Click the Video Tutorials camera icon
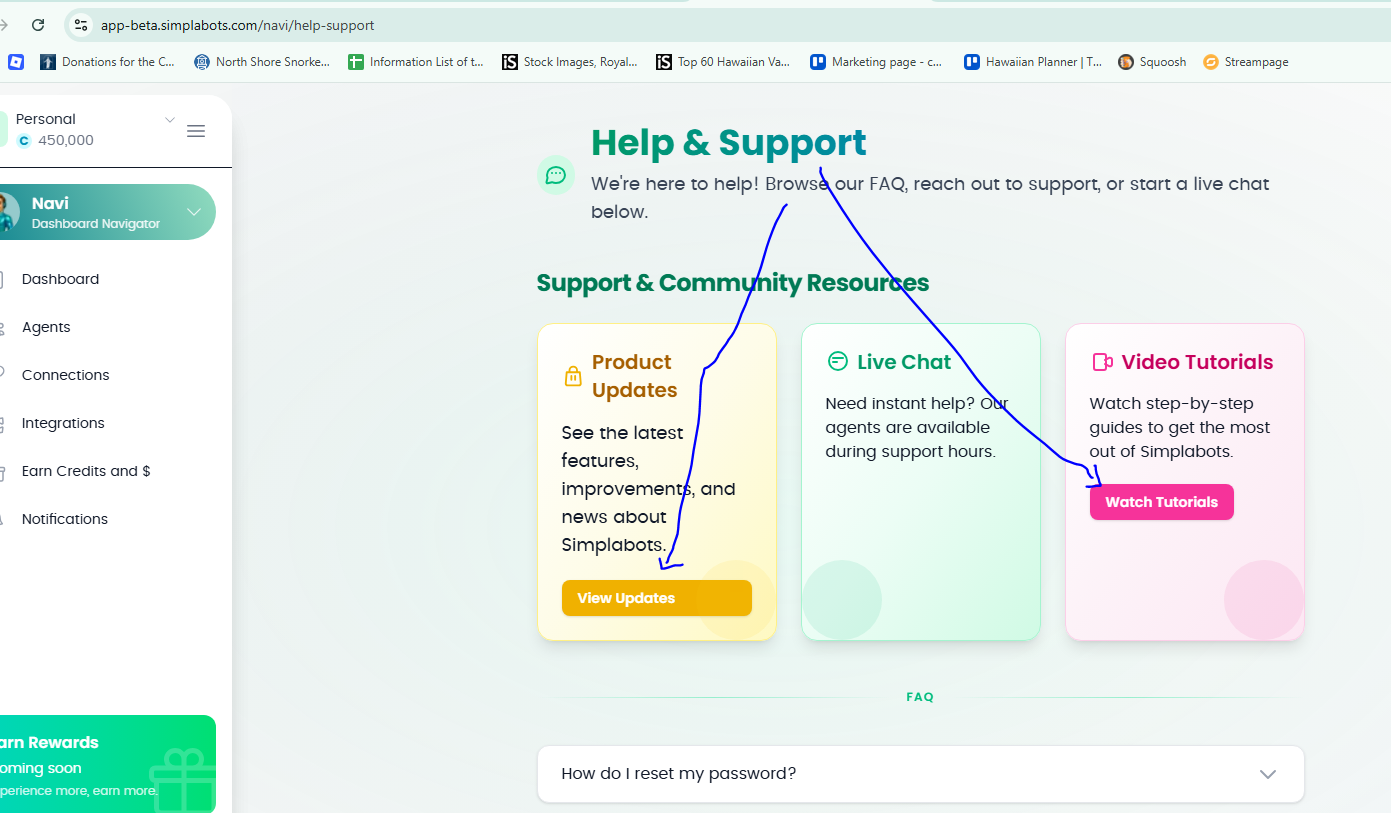The image size is (1391, 813). click(x=1102, y=362)
